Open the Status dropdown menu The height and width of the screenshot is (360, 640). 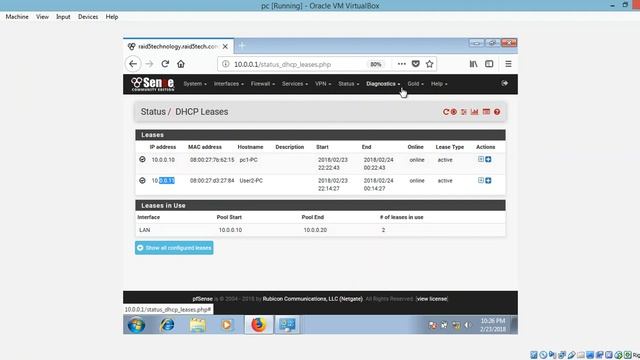348,84
